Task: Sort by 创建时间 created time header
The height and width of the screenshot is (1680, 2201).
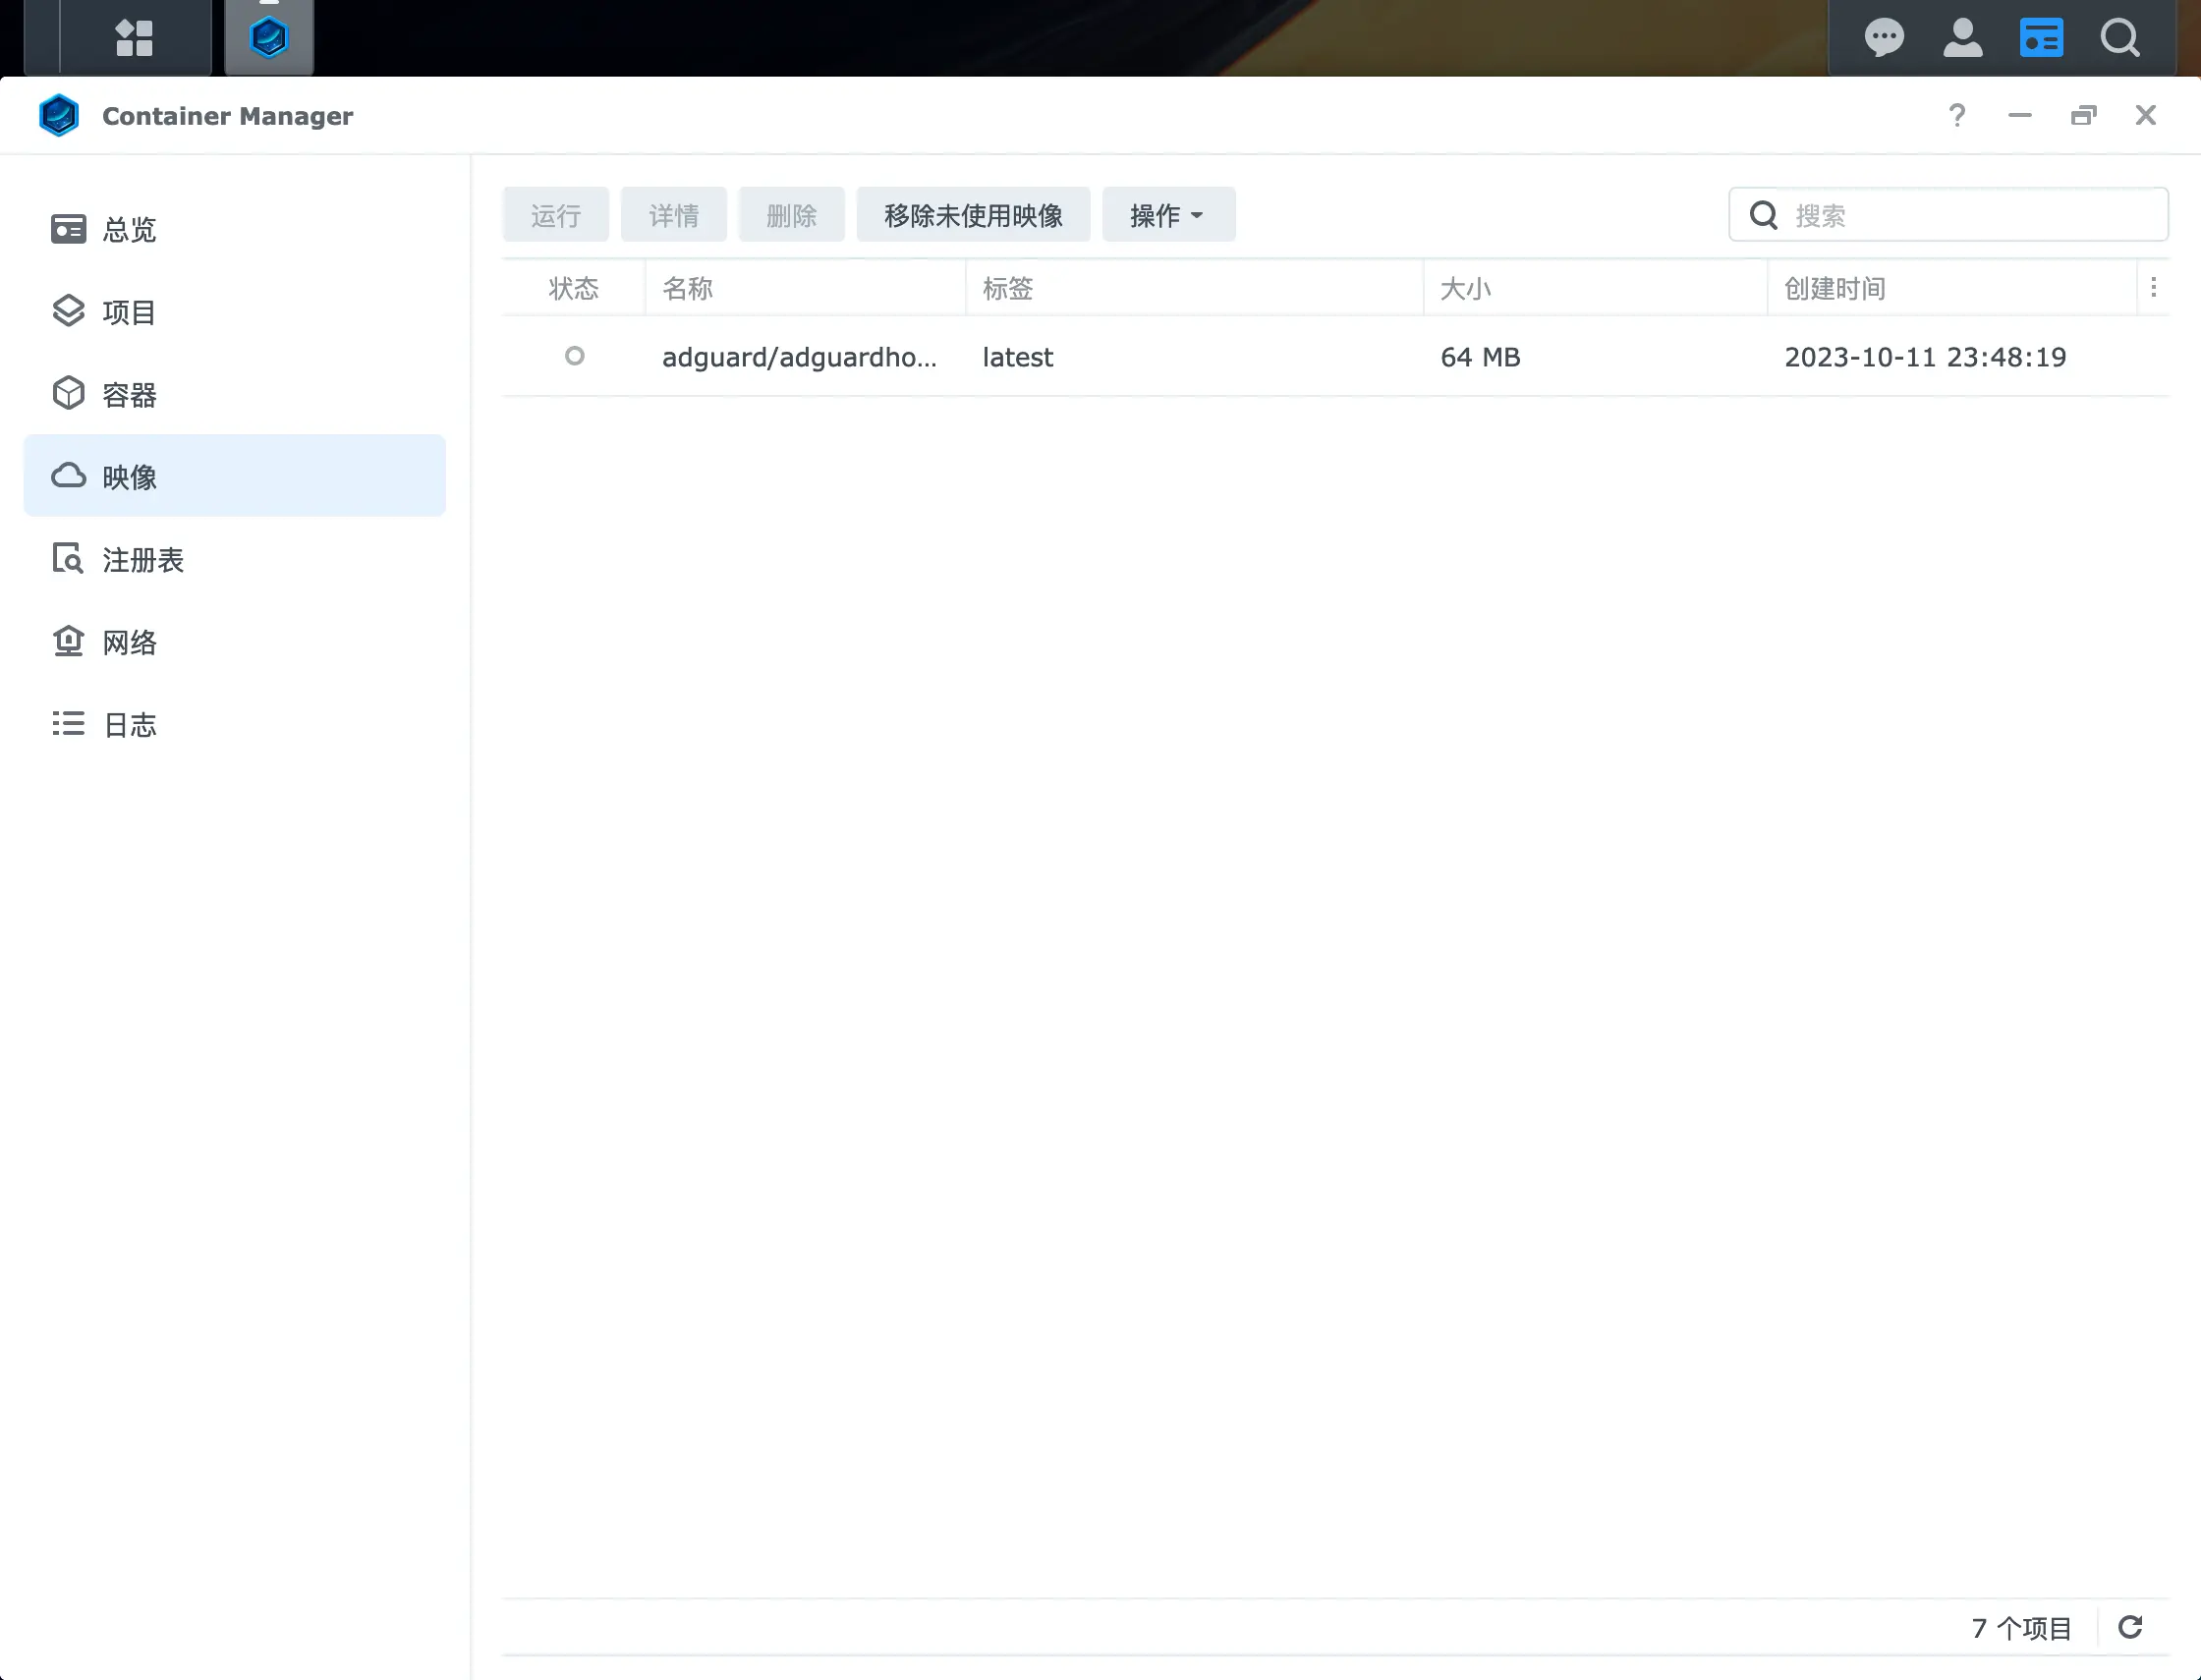Action: tap(1952, 288)
